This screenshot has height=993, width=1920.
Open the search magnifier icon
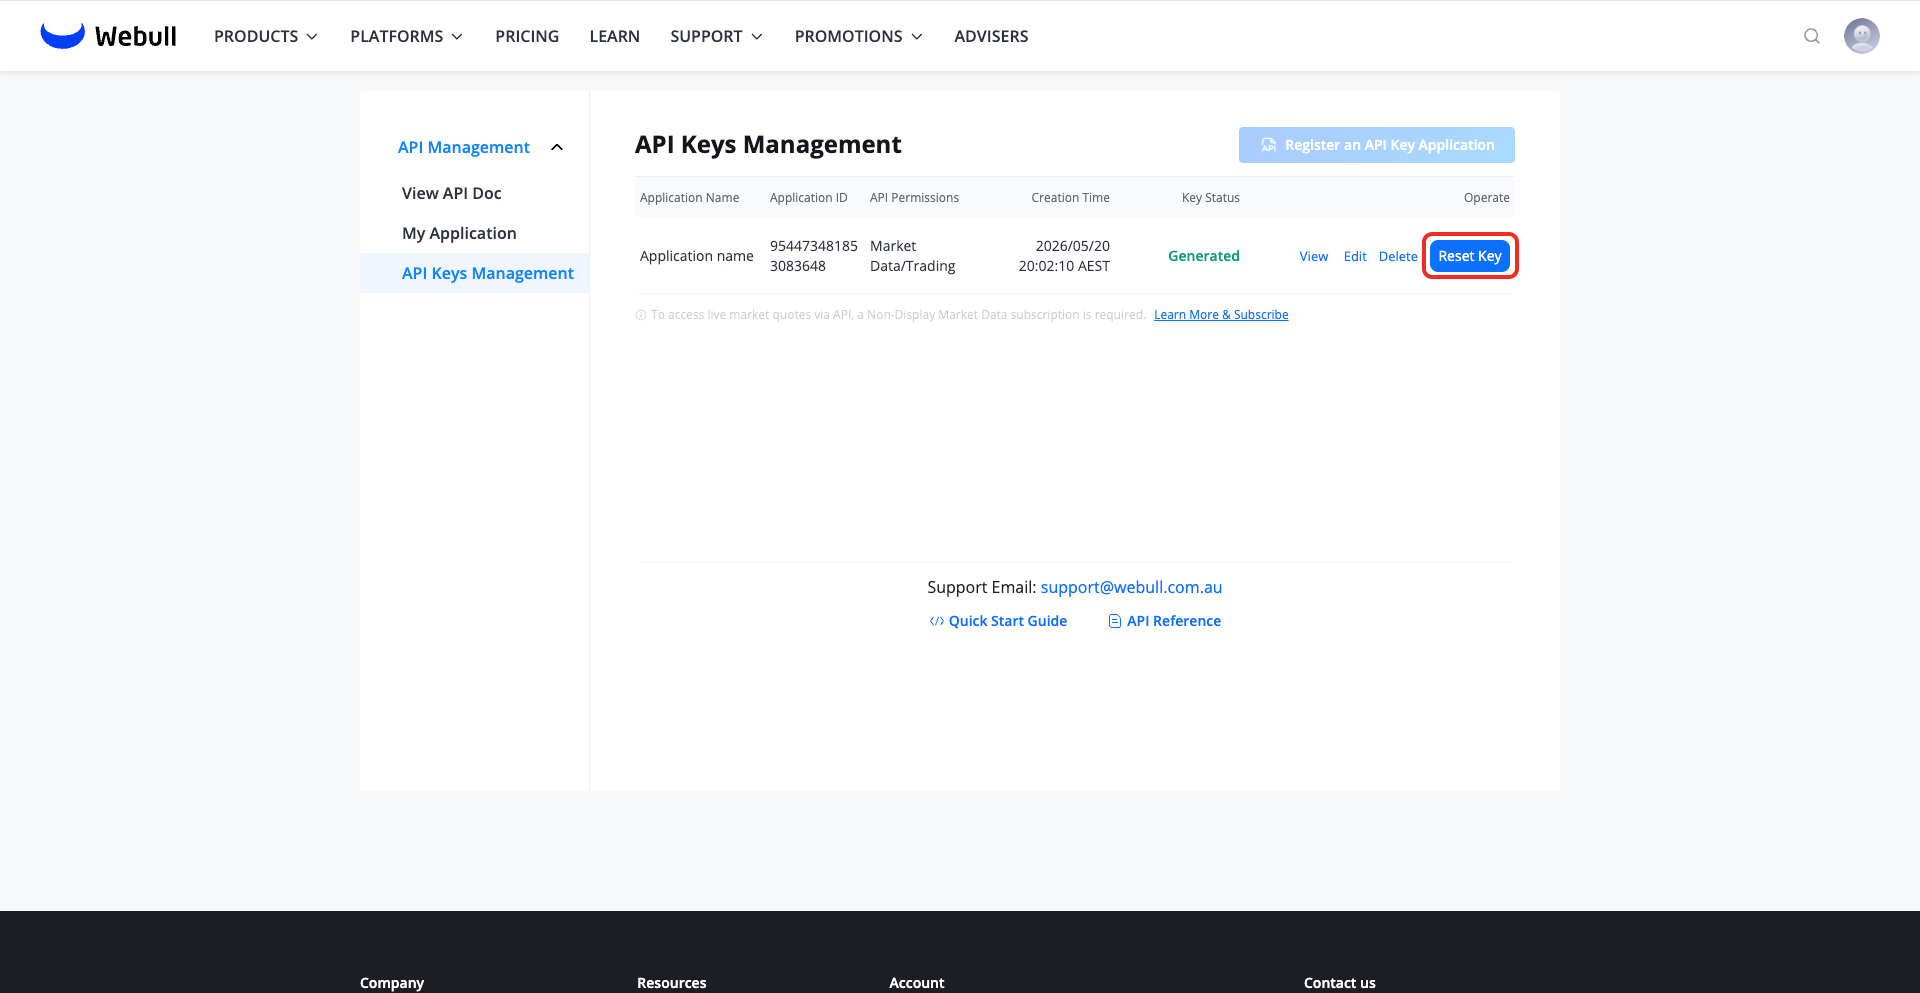[1811, 36]
